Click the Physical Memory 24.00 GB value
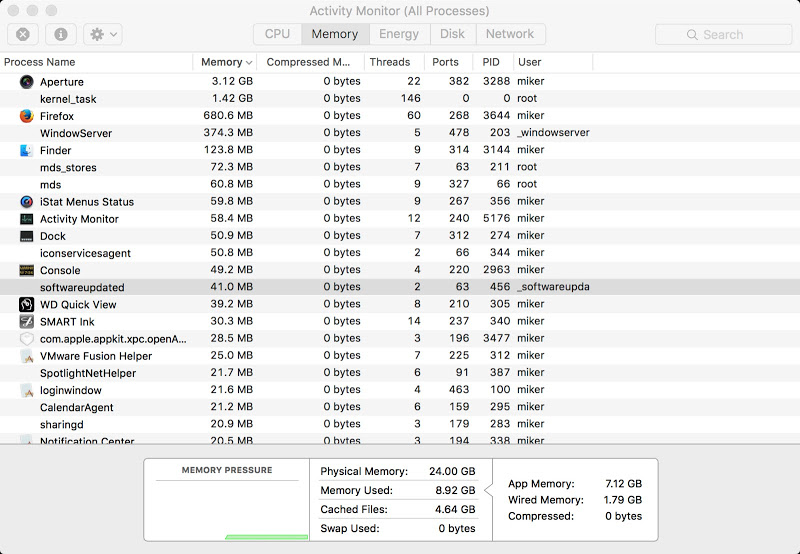Screen dimensions: 800x554 coord(452,471)
